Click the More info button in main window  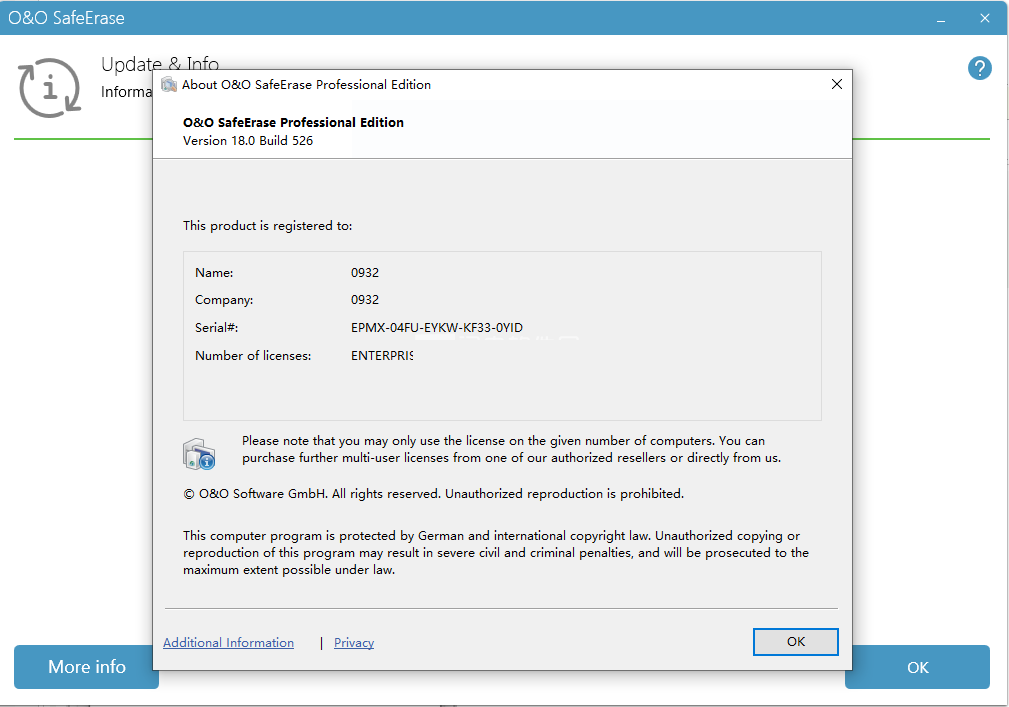pyautogui.click(x=86, y=666)
